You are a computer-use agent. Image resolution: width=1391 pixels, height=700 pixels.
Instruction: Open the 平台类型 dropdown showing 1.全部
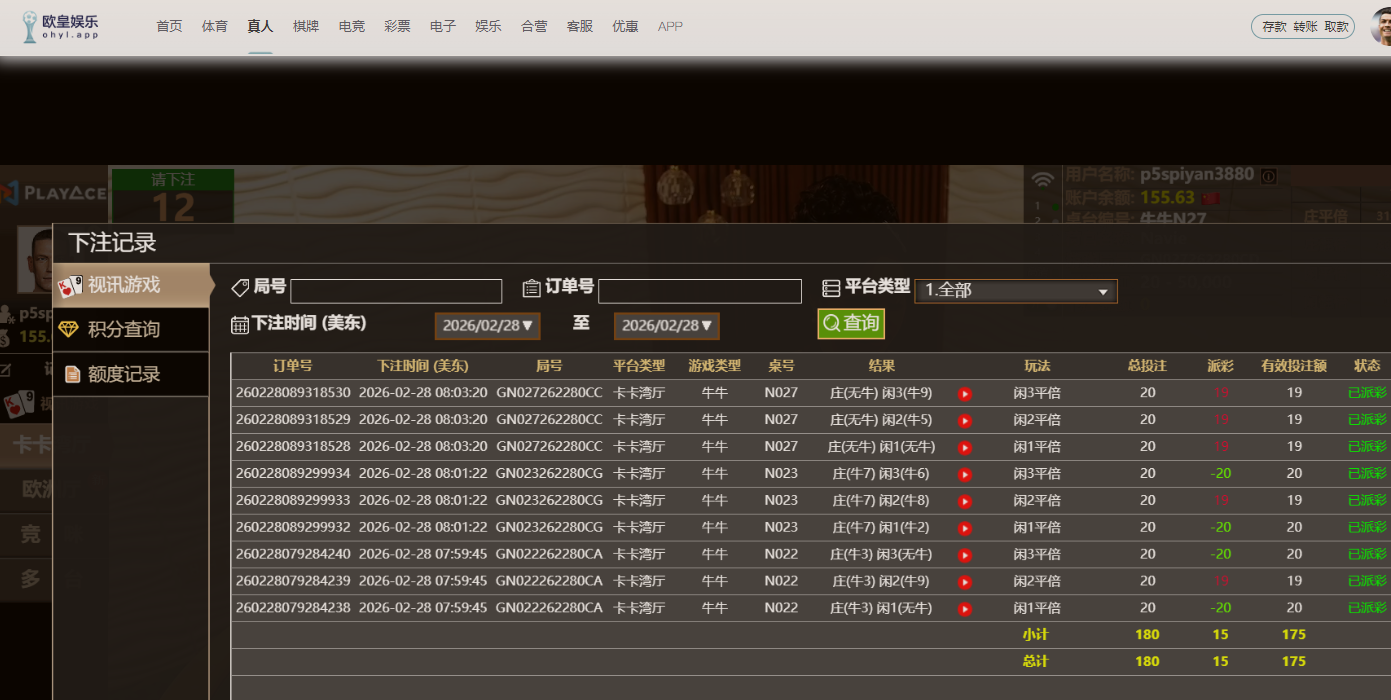coord(1015,291)
